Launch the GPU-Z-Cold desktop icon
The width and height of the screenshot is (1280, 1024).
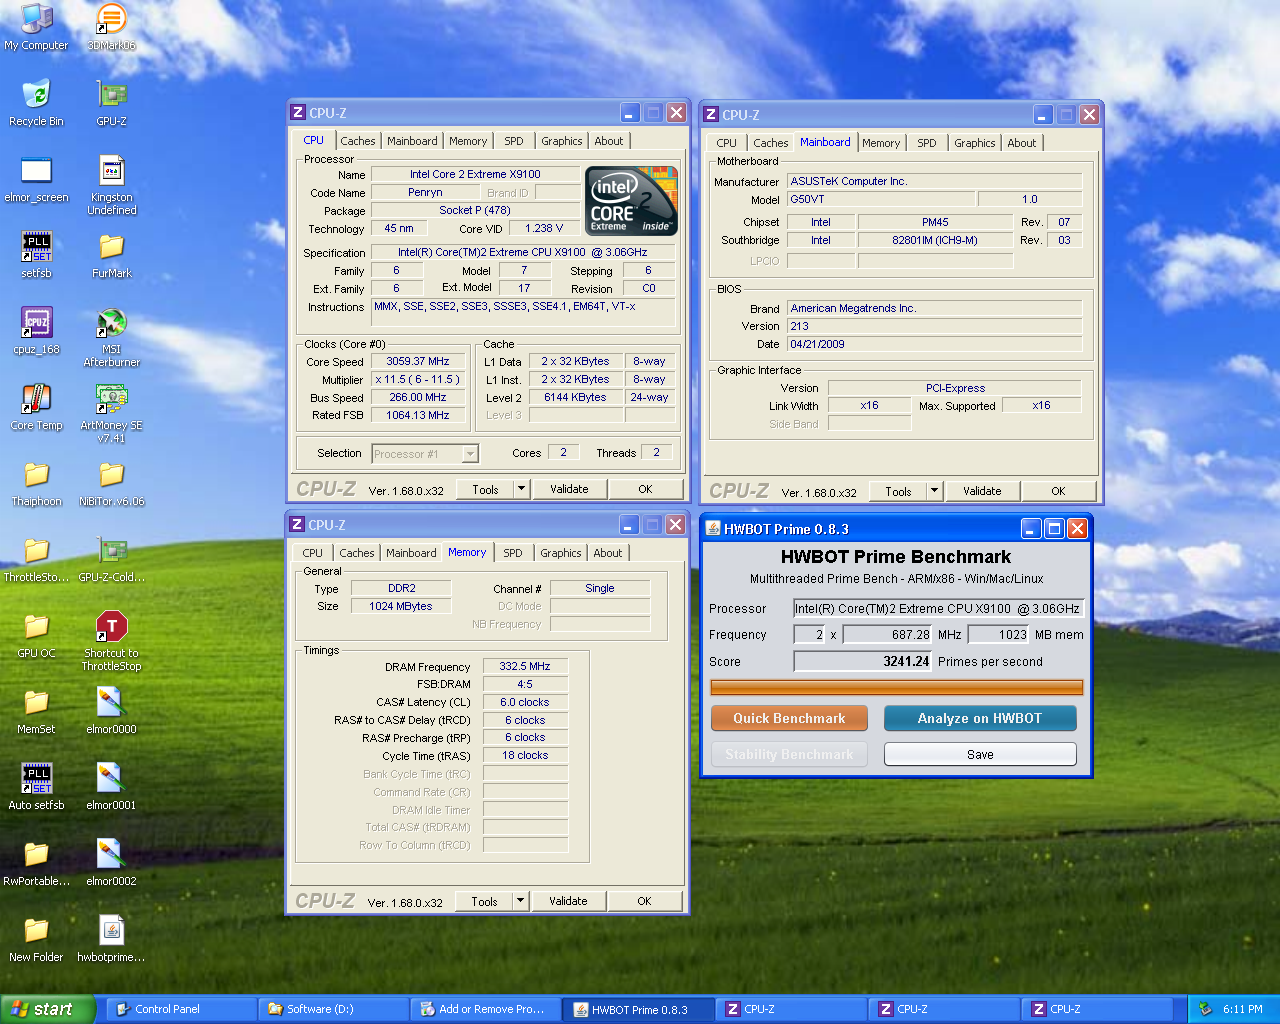coord(111,559)
